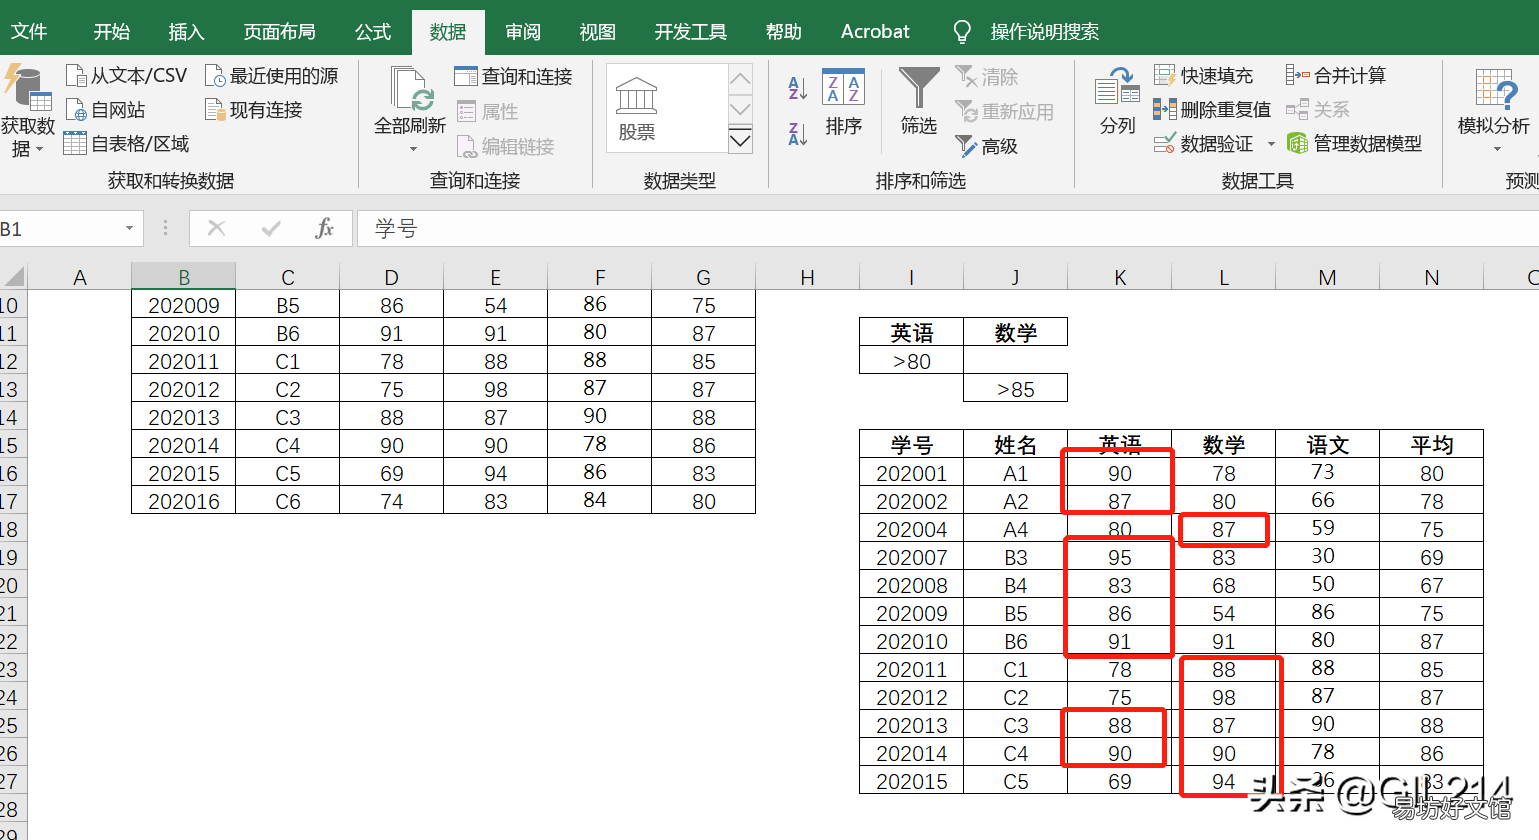Viewport: 1539px width, 840px height.
Task: Open Text to Columns (分列)
Action: point(1117,102)
